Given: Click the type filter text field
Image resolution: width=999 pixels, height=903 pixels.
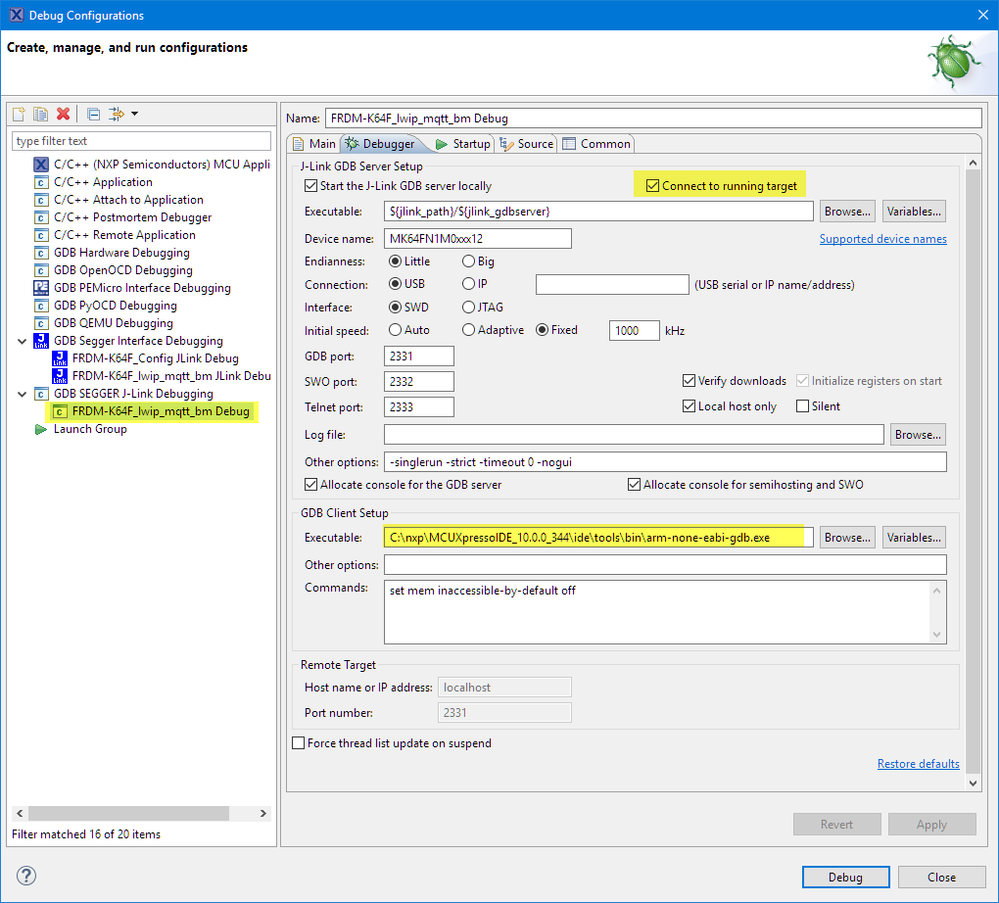Looking at the screenshot, I should [x=141, y=141].
